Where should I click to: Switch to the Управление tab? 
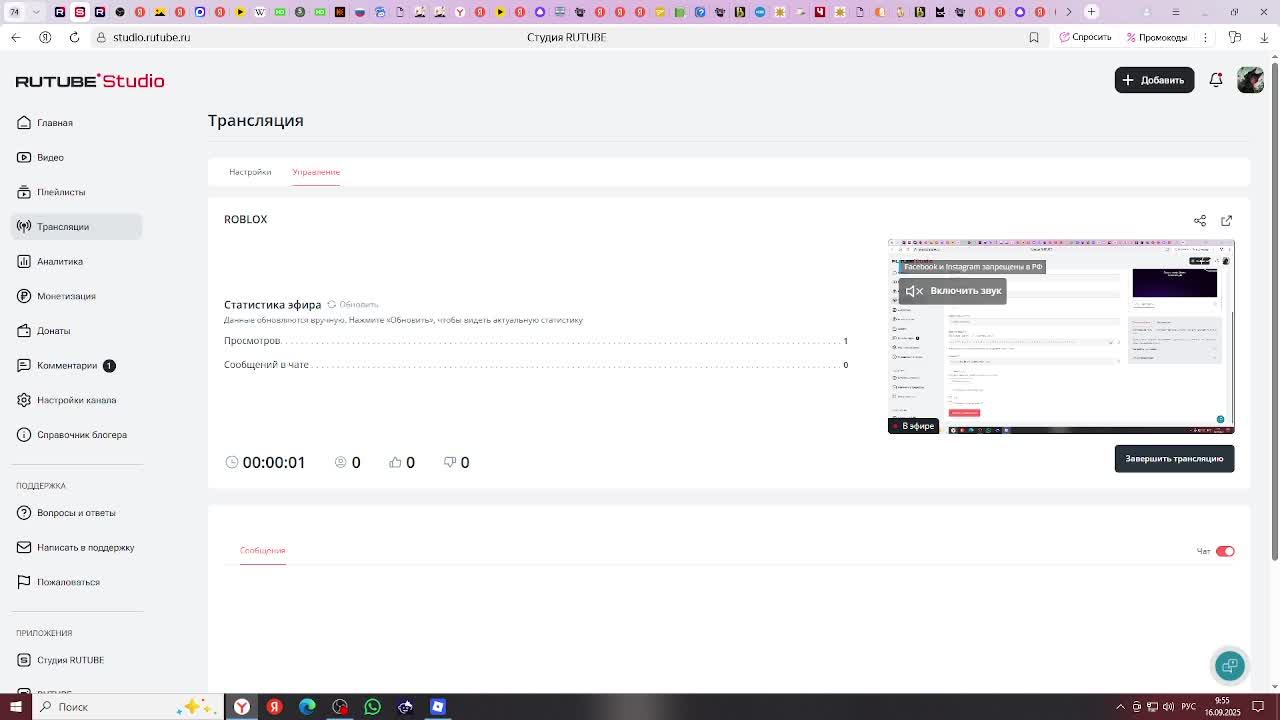click(316, 172)
